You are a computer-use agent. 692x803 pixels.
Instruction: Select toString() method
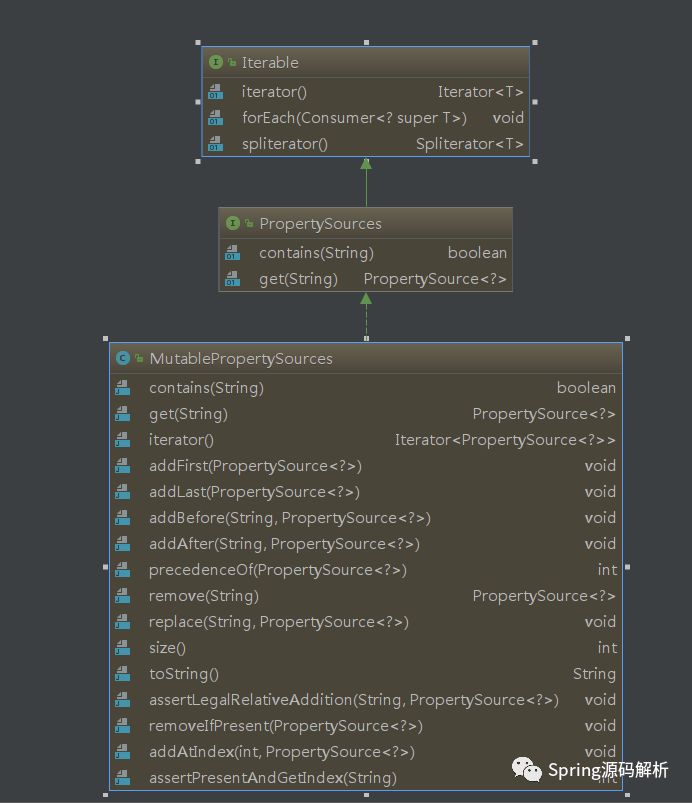tap(184, 674)
